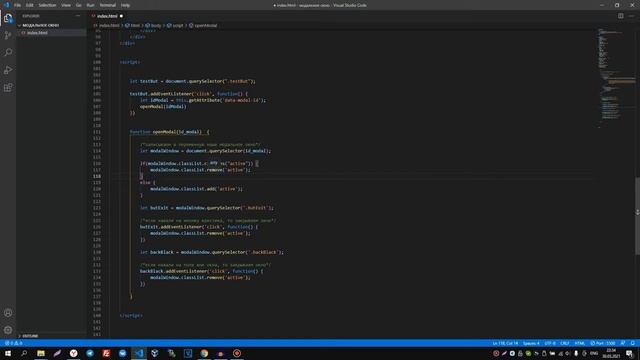Open Windows taskbar search

coord(24,353)
